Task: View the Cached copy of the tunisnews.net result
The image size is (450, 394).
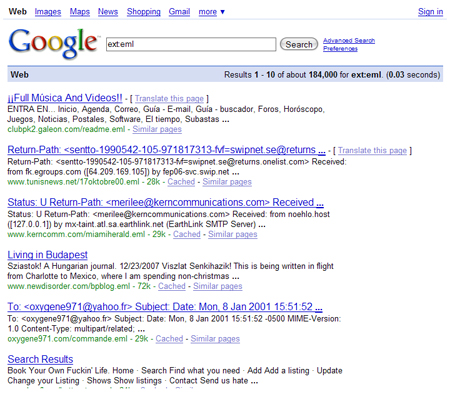Action: click(181, 182)
